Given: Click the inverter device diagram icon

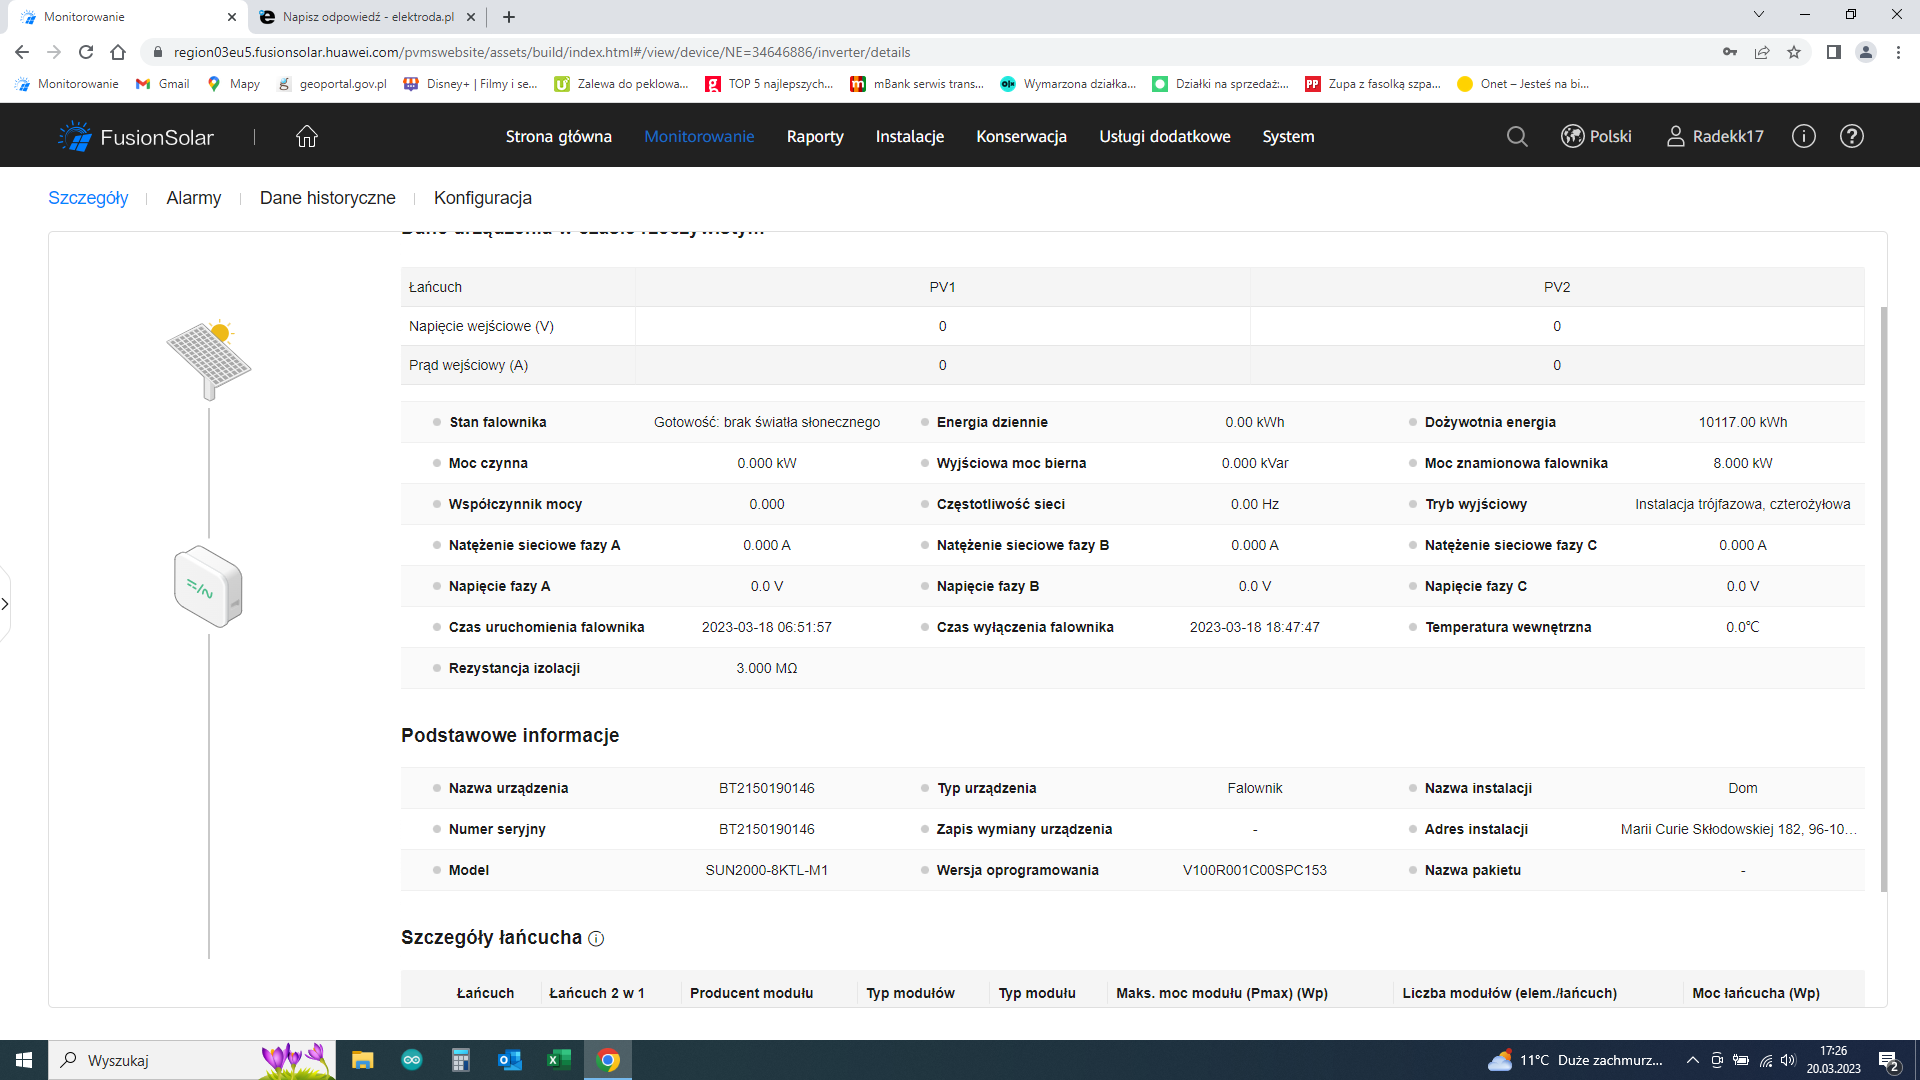Looking at the screenshot, I should 208,586.
